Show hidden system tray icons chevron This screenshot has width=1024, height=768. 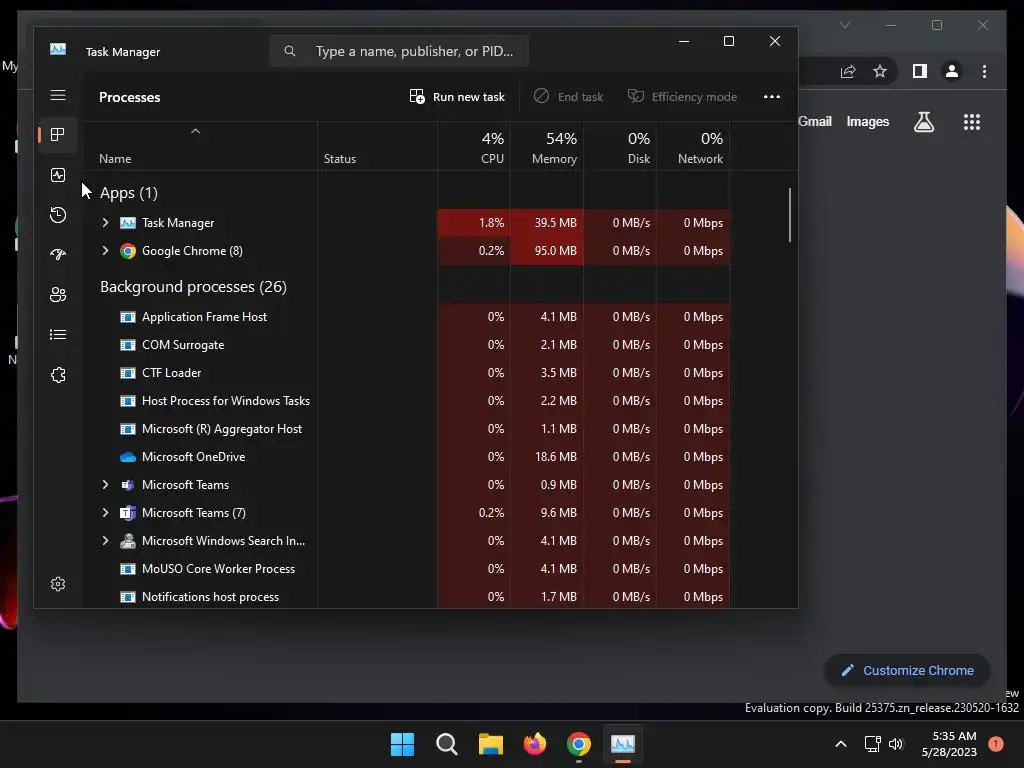tap(841, 744)
